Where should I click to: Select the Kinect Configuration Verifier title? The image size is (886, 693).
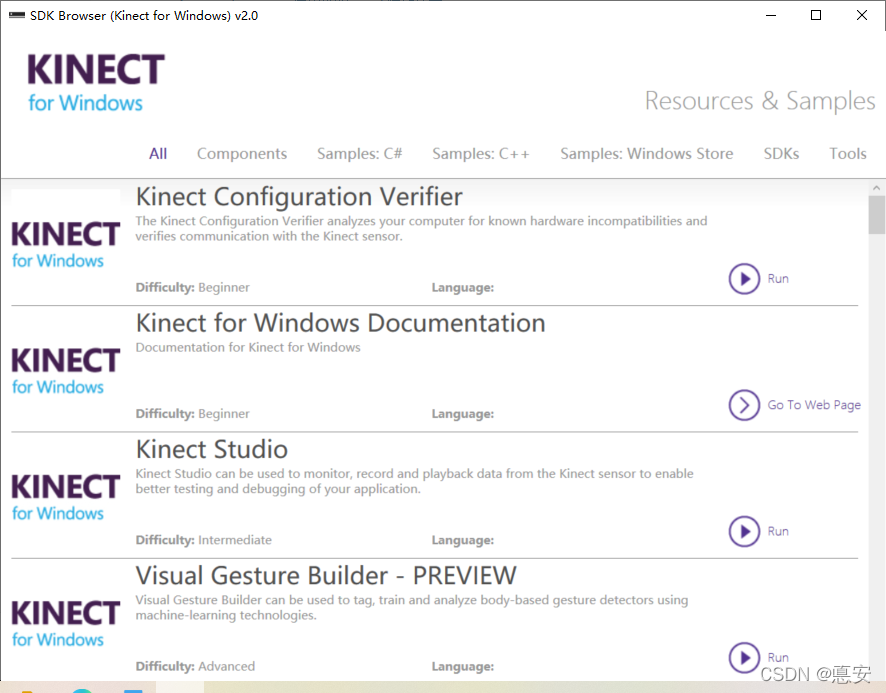299,197
